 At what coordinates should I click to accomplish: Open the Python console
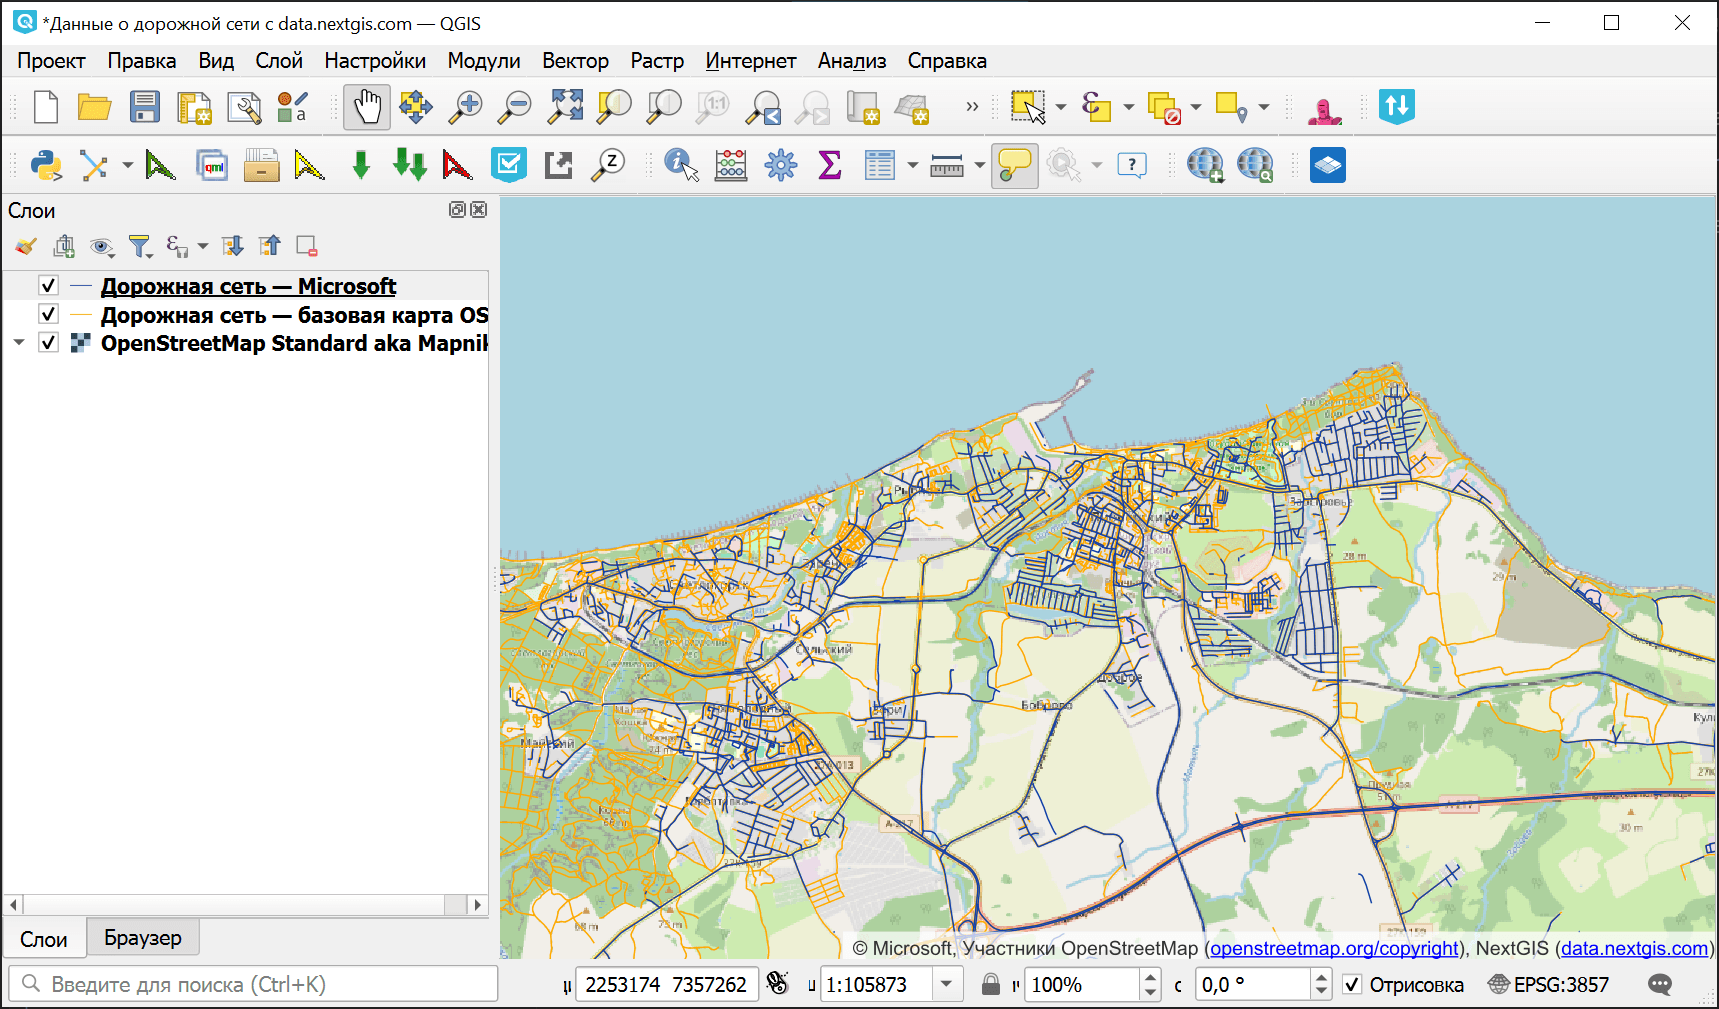click(46, 165)
